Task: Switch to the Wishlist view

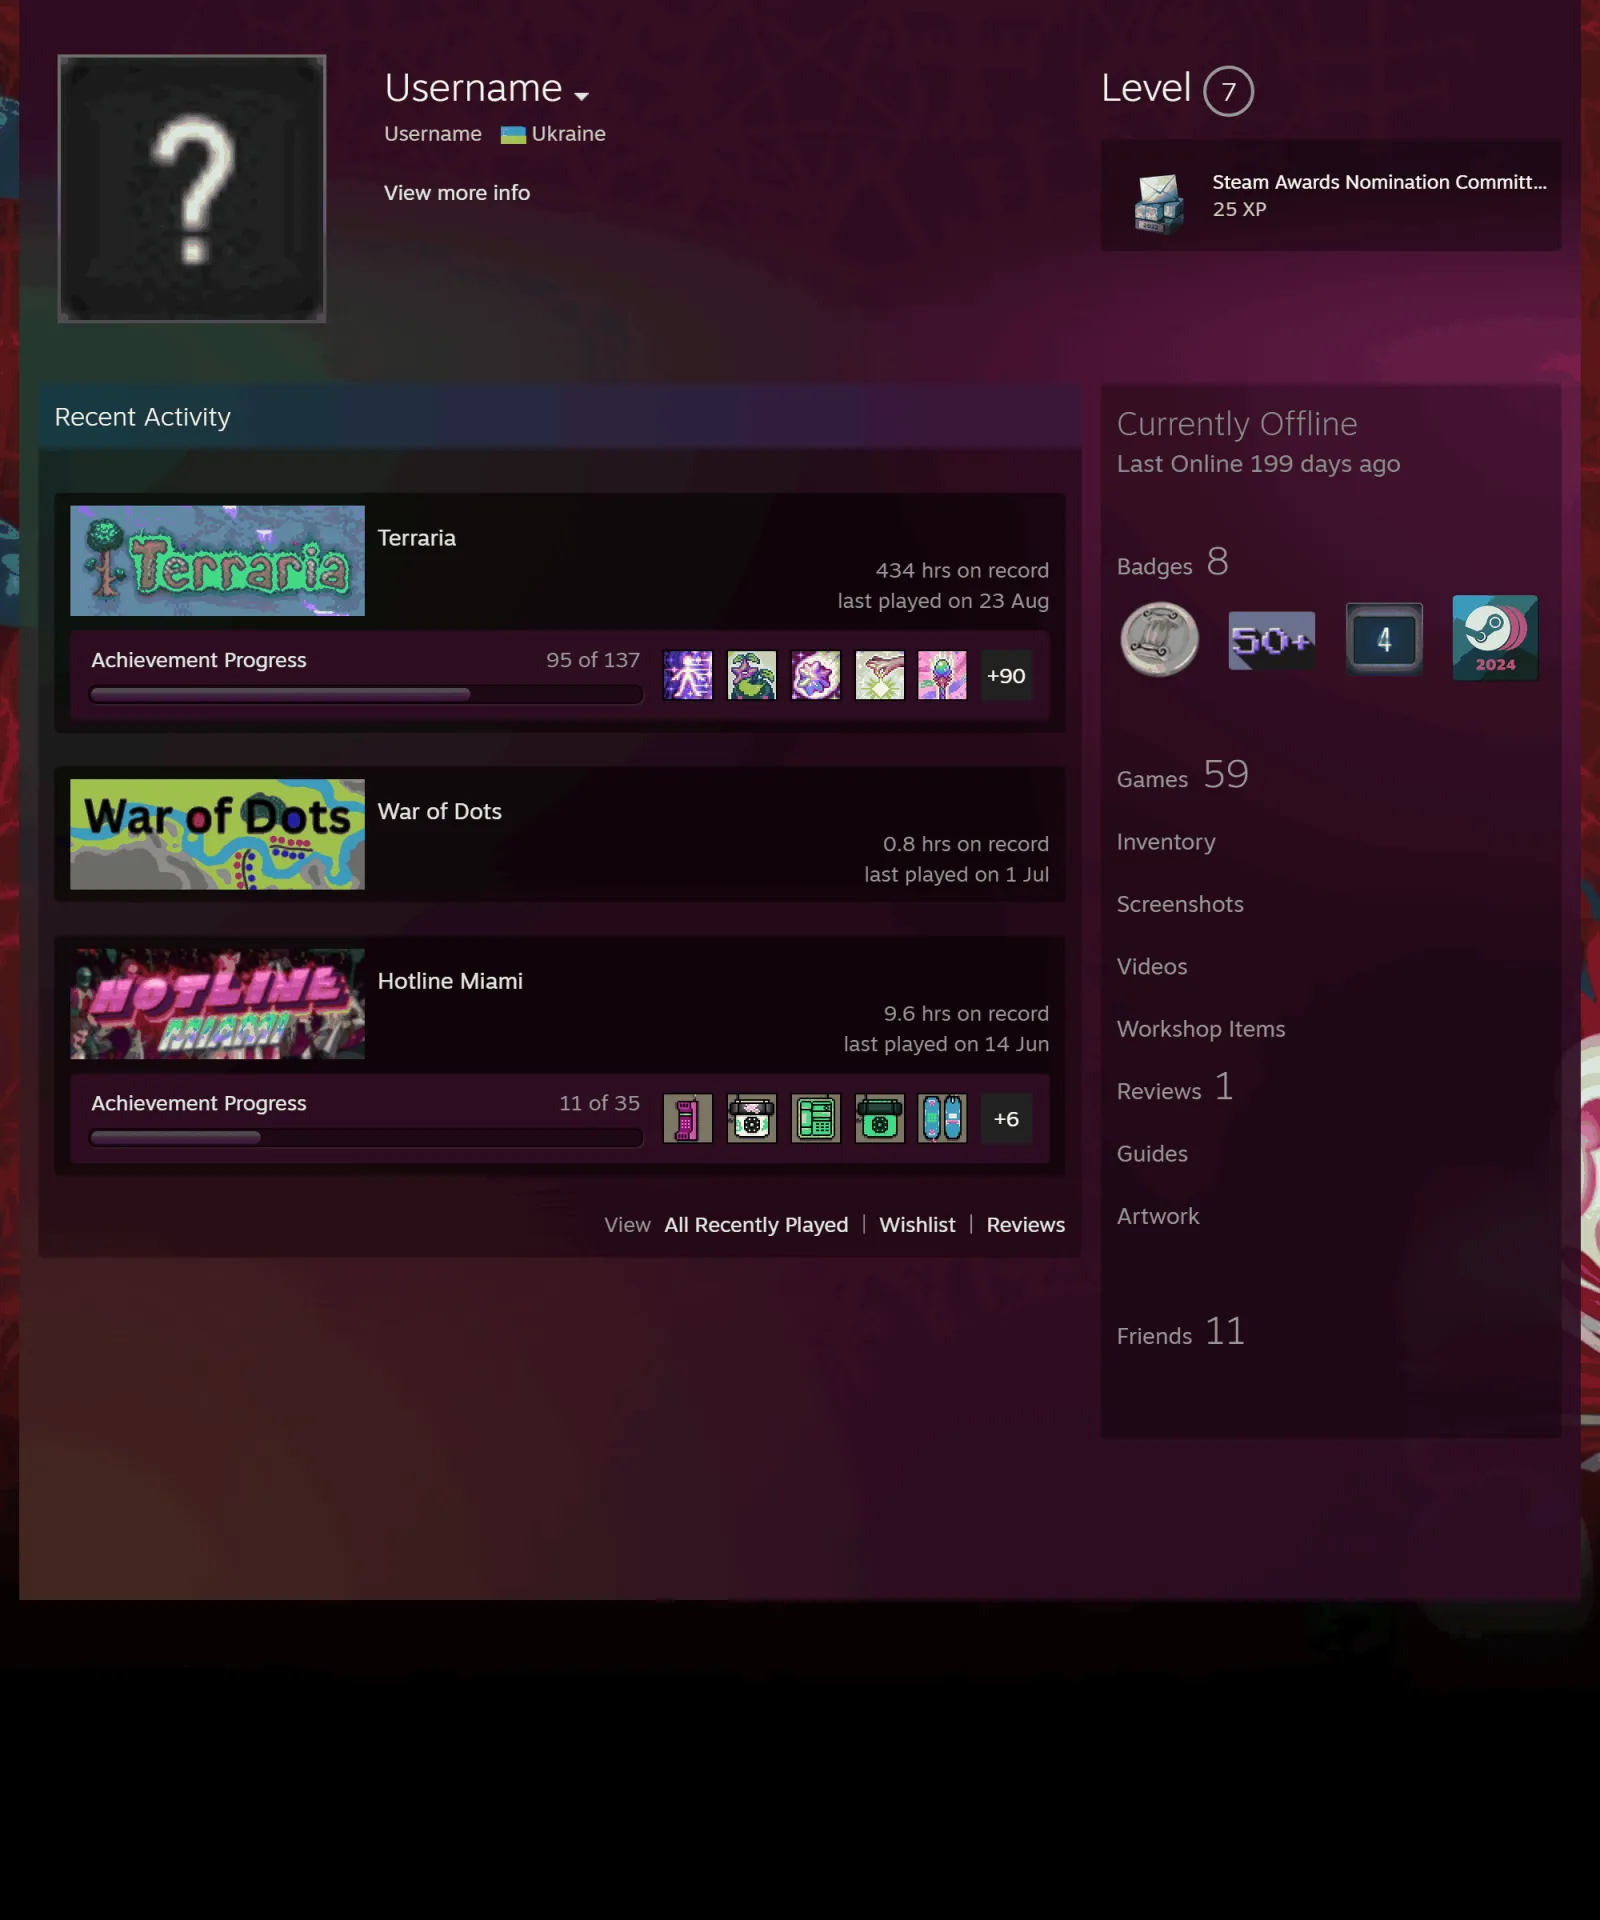Action: click(x=917, y=1224)
